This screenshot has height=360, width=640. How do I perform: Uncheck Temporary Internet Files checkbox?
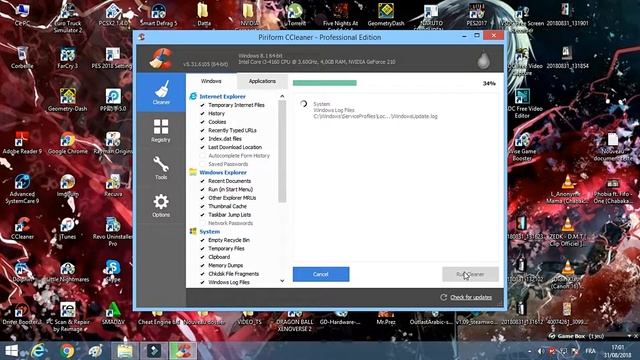point(202,105)
